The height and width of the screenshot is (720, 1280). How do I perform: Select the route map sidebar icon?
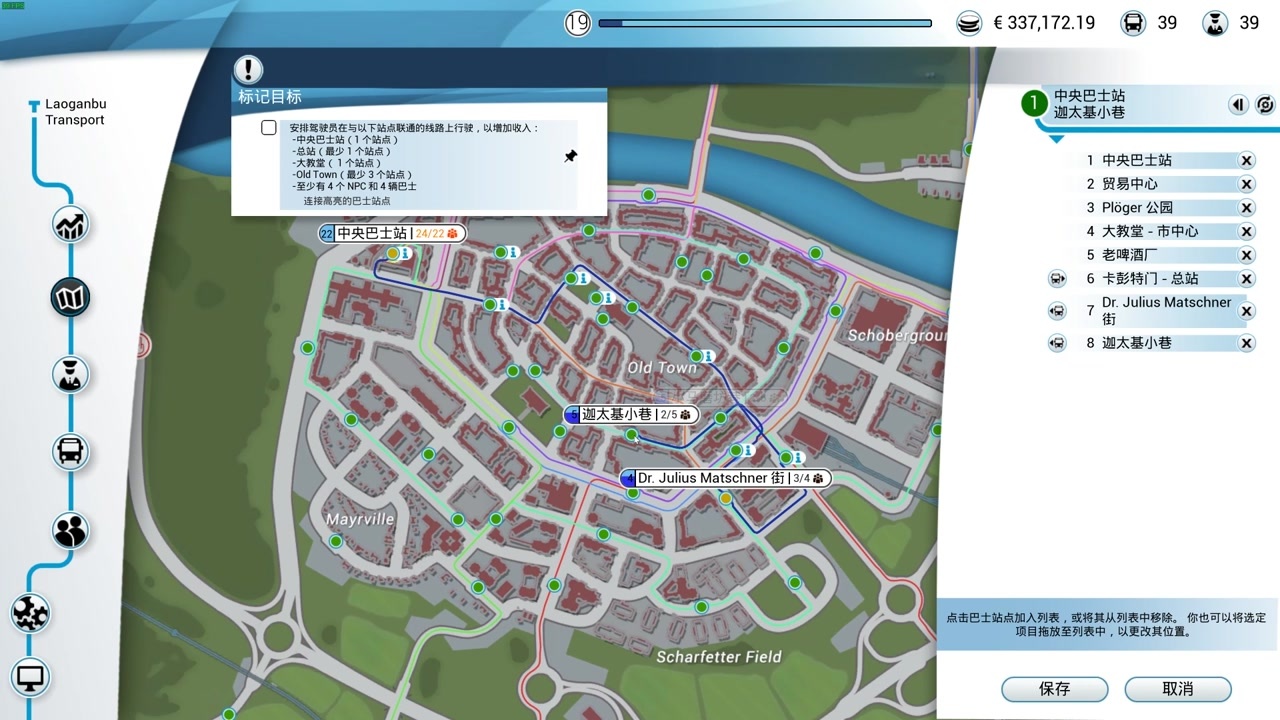click(x=71, y=297)
